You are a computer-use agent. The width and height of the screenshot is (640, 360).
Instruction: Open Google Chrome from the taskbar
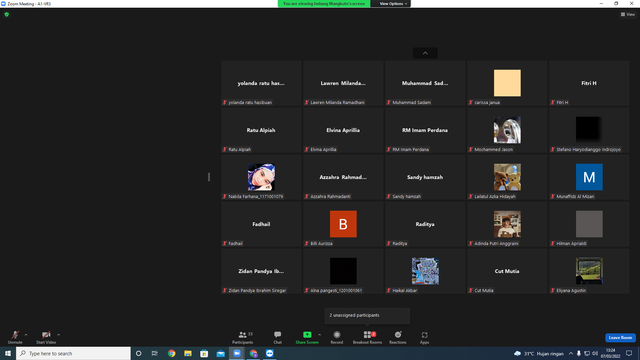171,353
